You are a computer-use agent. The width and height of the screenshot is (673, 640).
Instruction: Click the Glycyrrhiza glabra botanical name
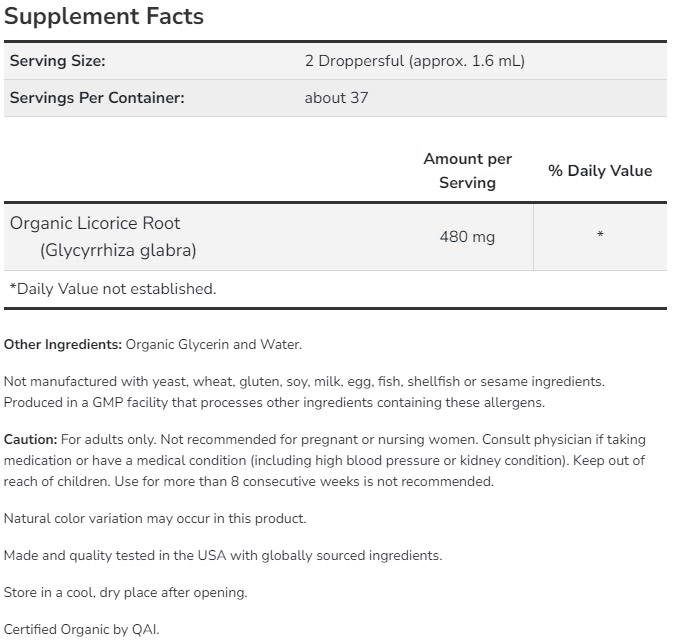click(118, 250)
